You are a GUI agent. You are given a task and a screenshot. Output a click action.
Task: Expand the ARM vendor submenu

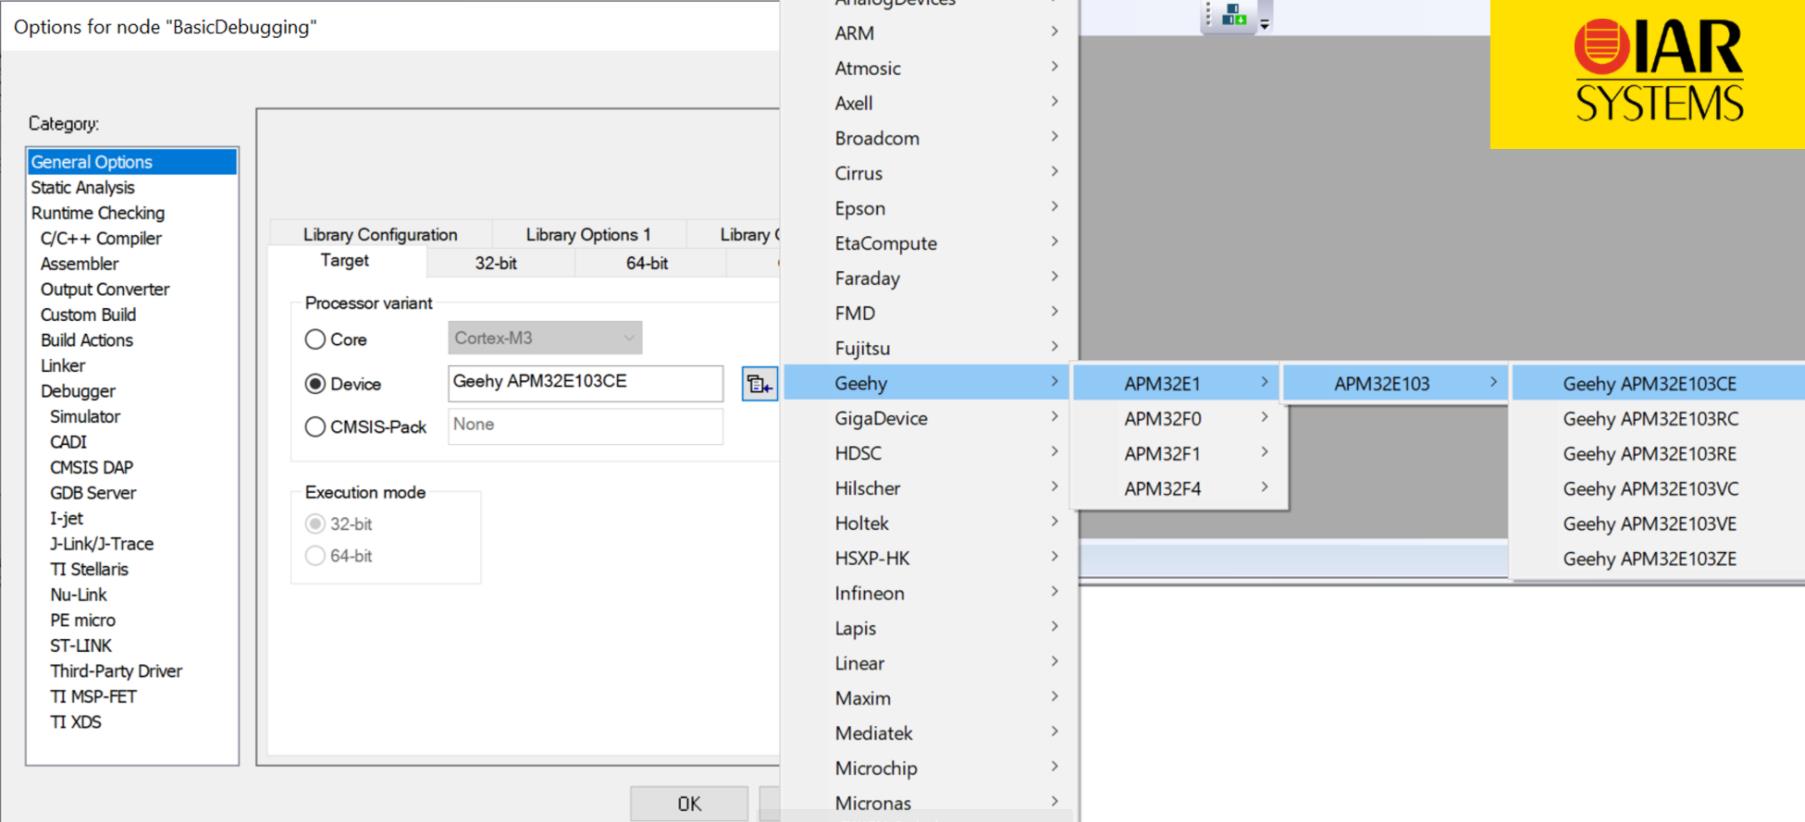[928, 33]
